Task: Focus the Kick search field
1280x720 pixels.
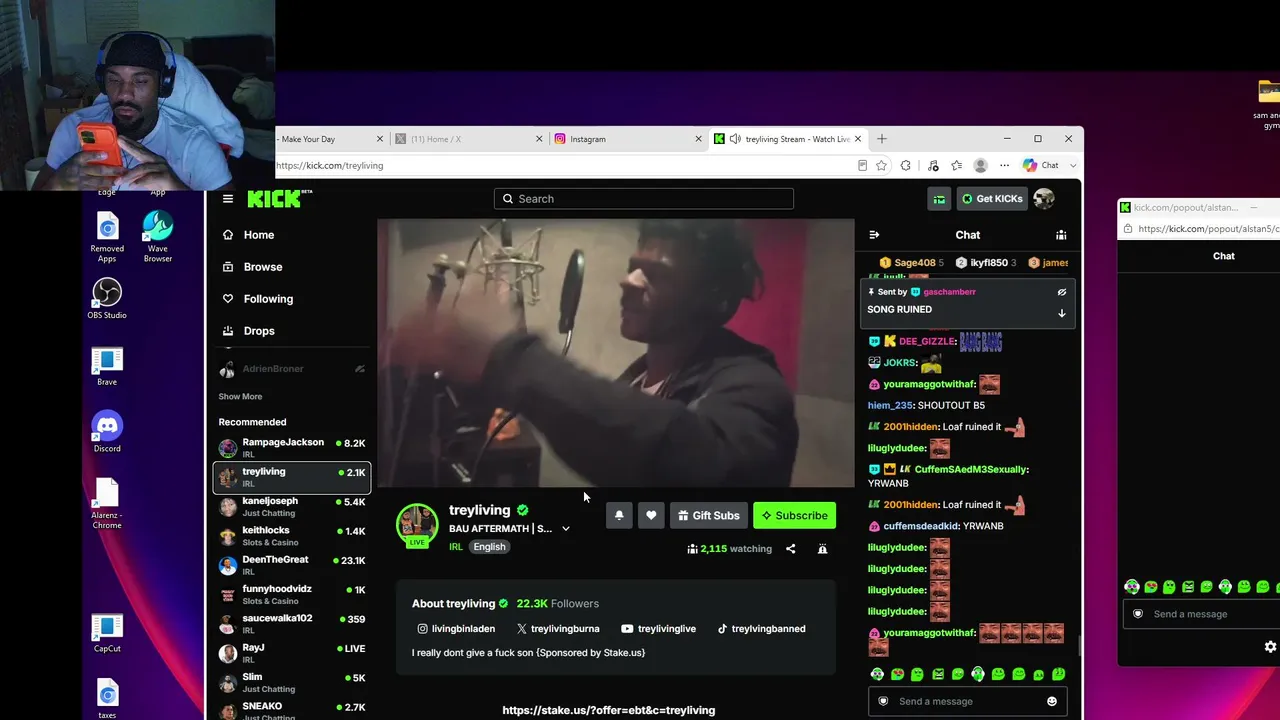Action: tap(644, 199)
